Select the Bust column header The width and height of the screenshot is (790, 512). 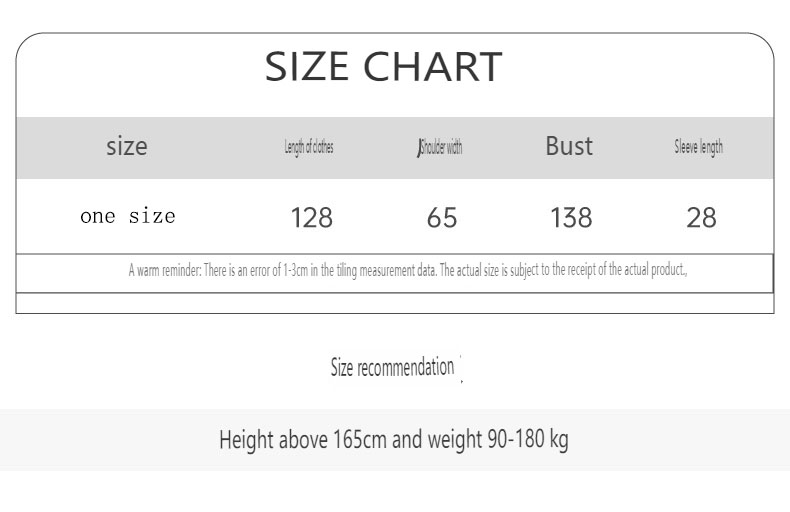pyautogui.click(x=569, y=146)
